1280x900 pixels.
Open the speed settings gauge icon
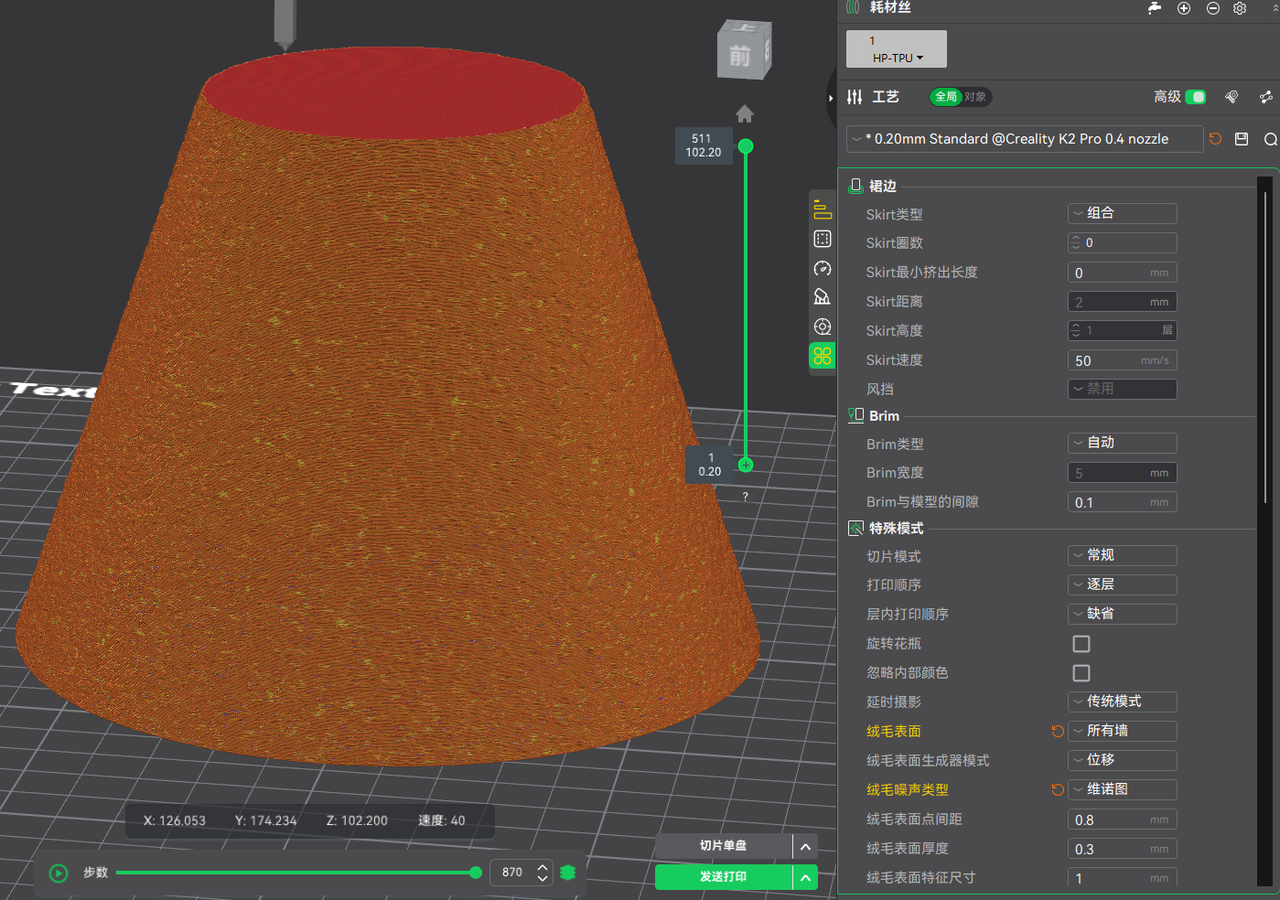pos(822,268)
